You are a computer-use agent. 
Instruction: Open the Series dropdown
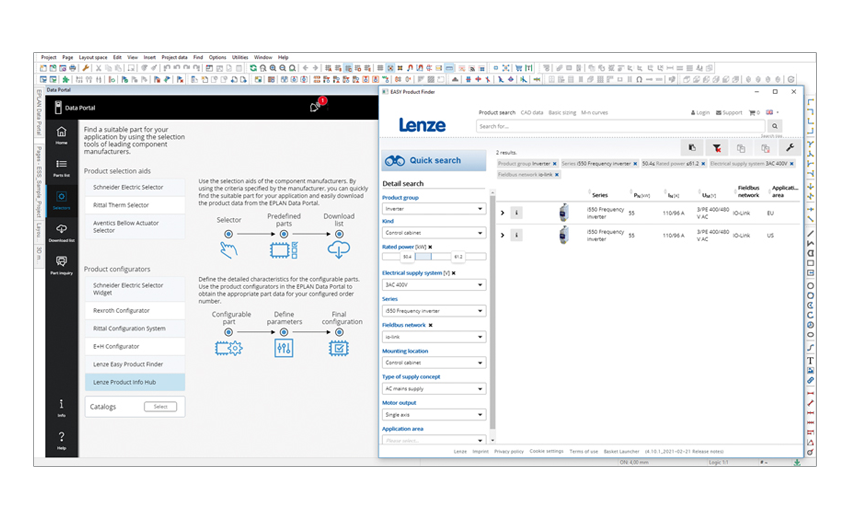[x=434, y=311]
